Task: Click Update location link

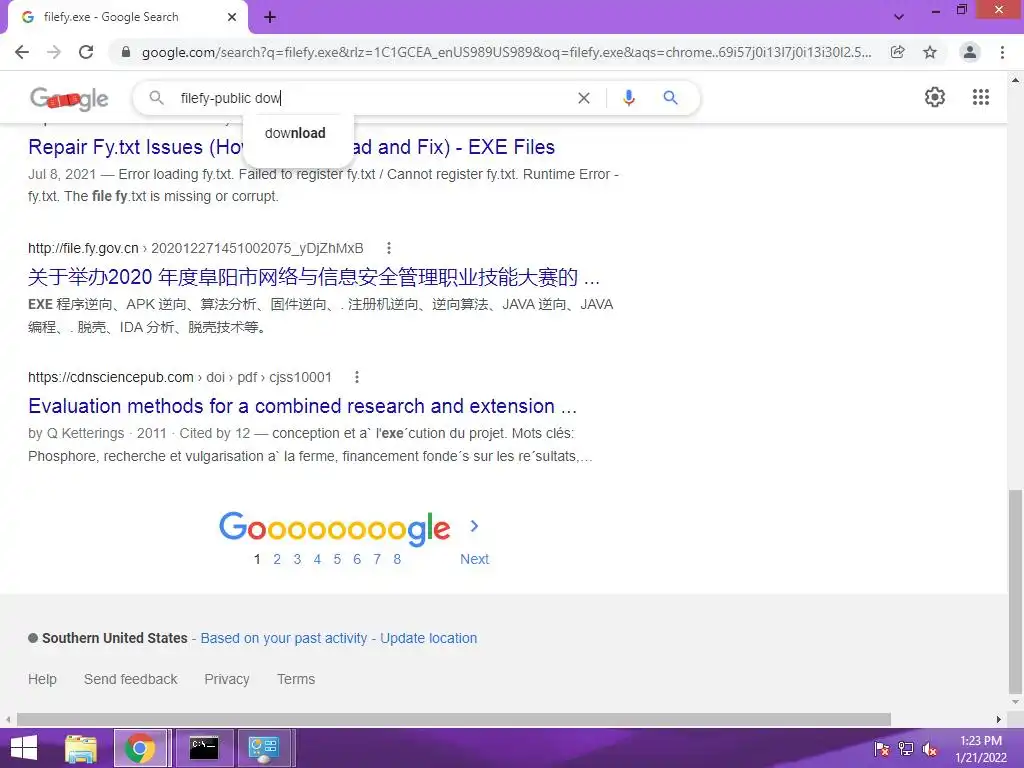Action: pyautogui.click(x=428, y=638)
